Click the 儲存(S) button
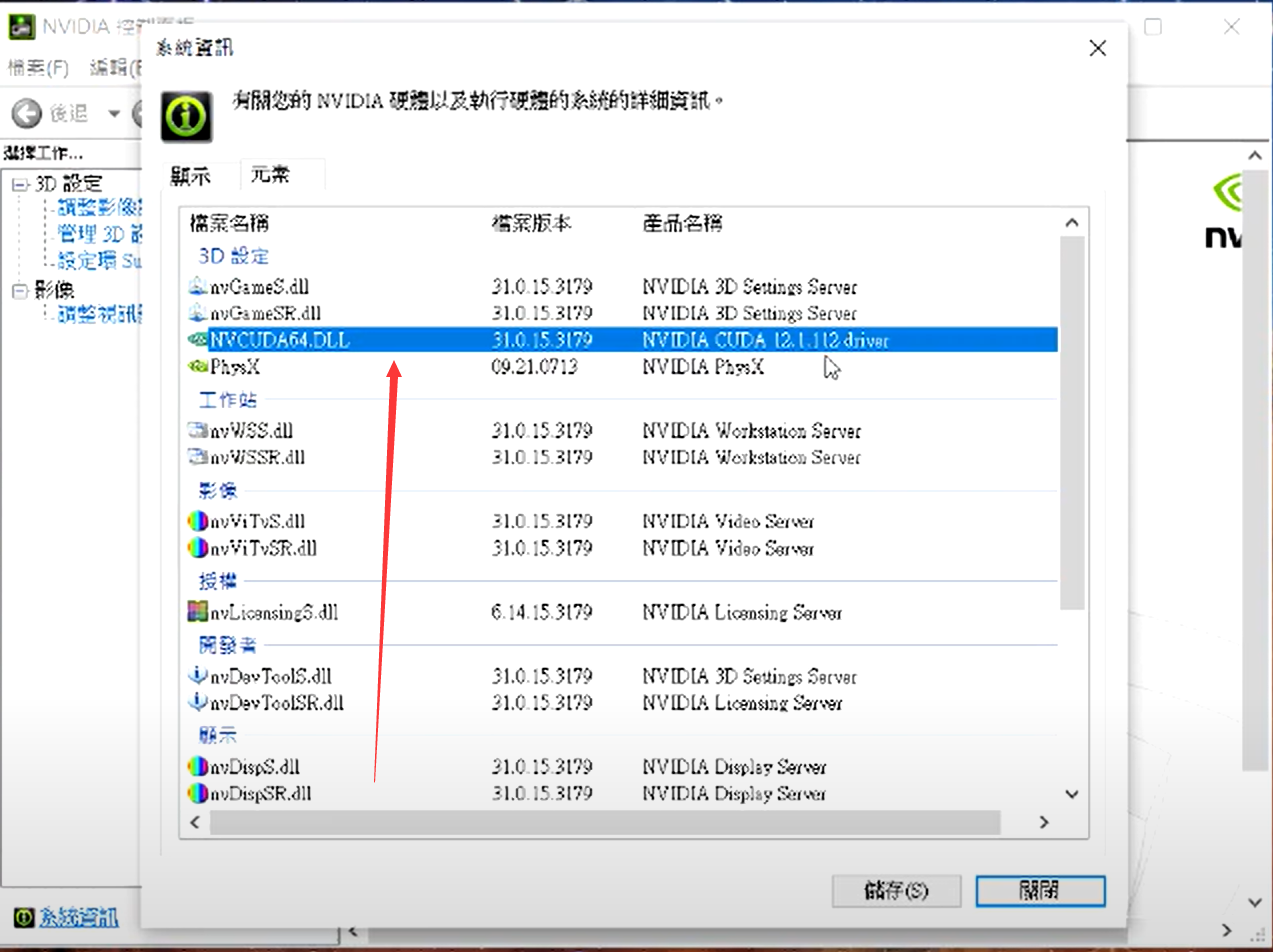Image resolution: width=1273 pixels, height=952 pixels. tap(896, 890)
